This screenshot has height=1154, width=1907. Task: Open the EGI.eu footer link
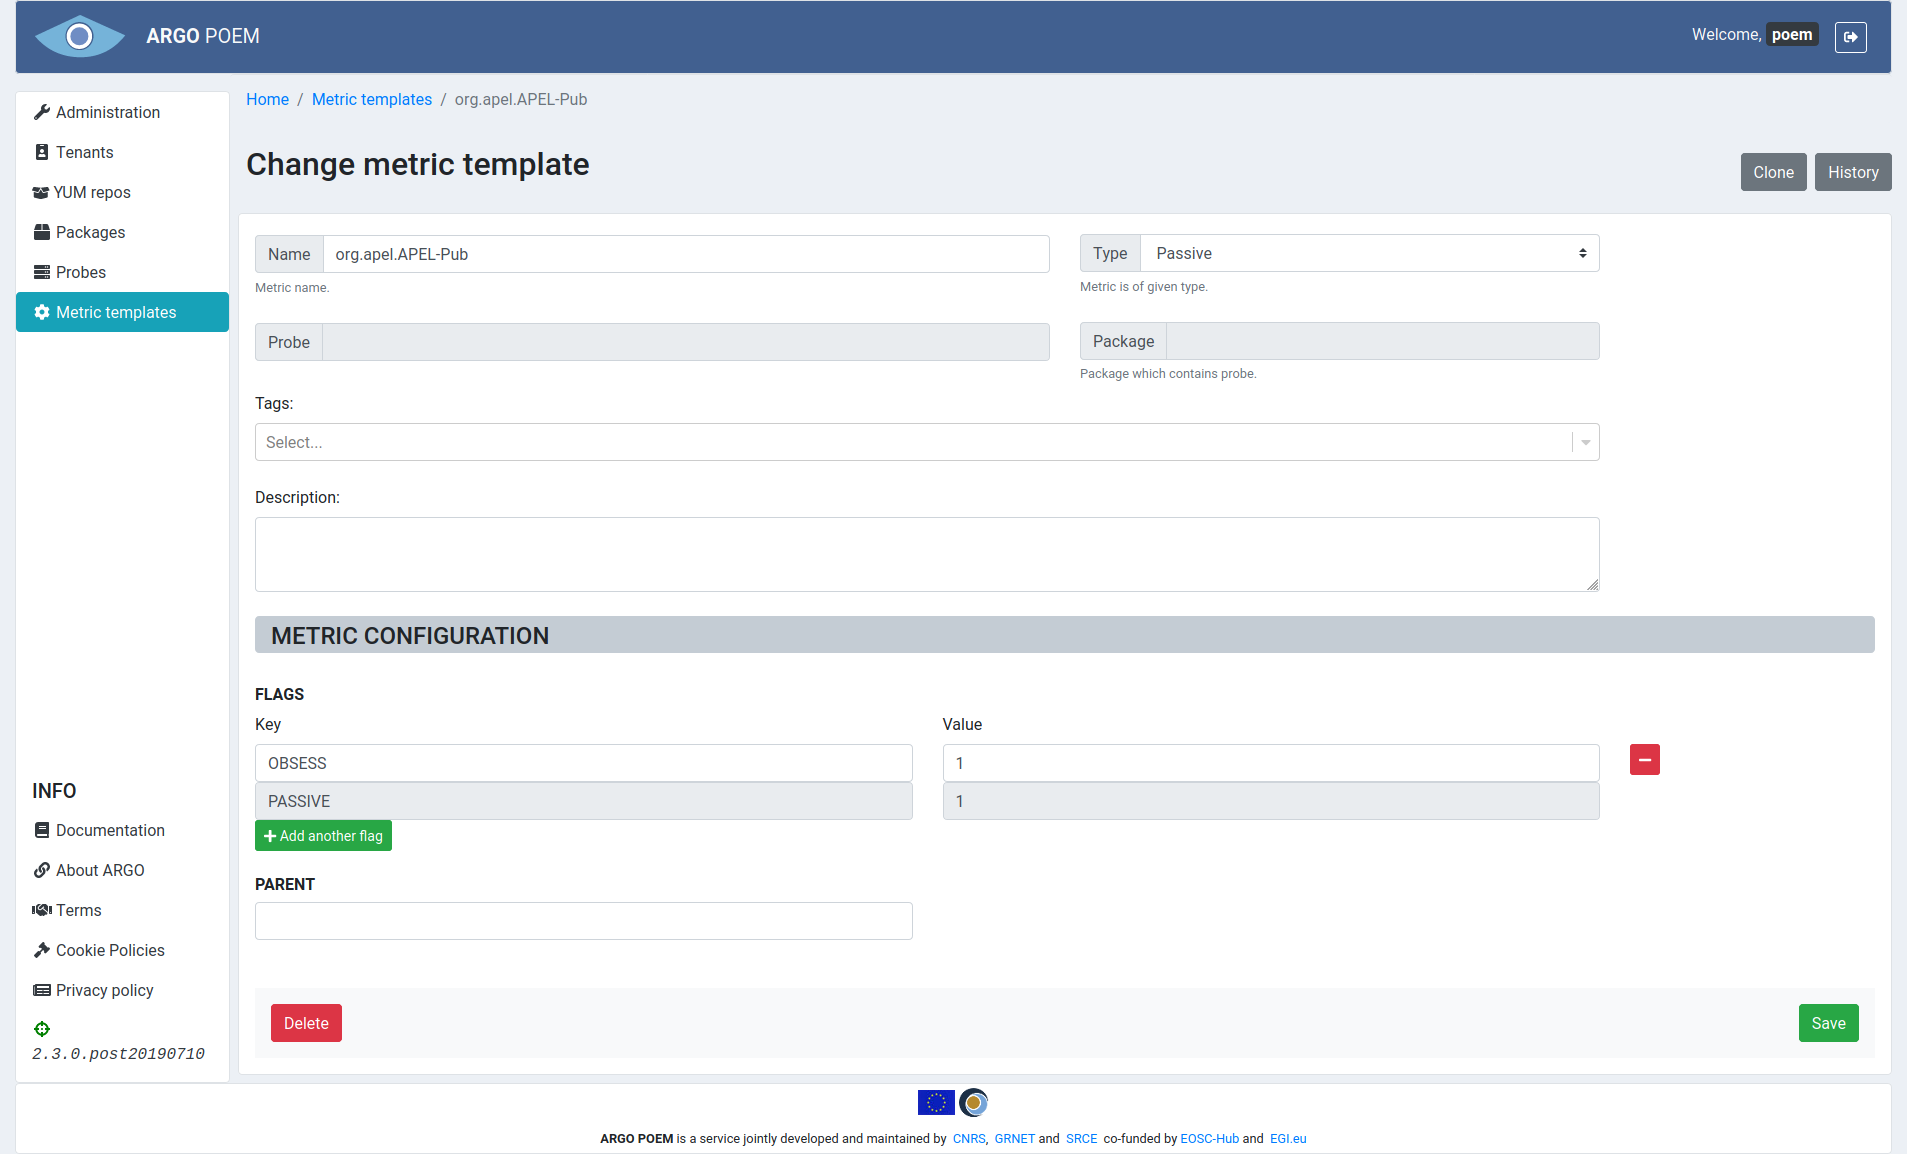(x=1288, y=1139)
